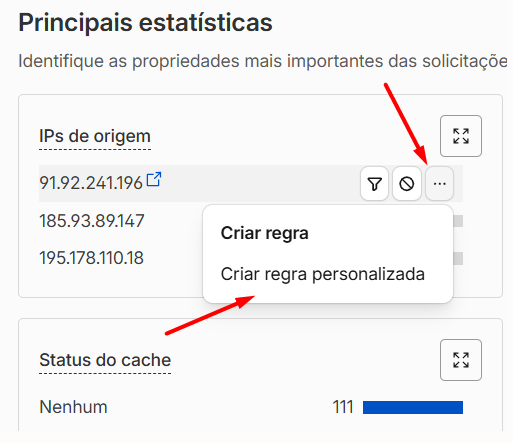The image size is (513, 443).
Task: Select the 185.93.89.147 IP address
Action: (92, 221)
